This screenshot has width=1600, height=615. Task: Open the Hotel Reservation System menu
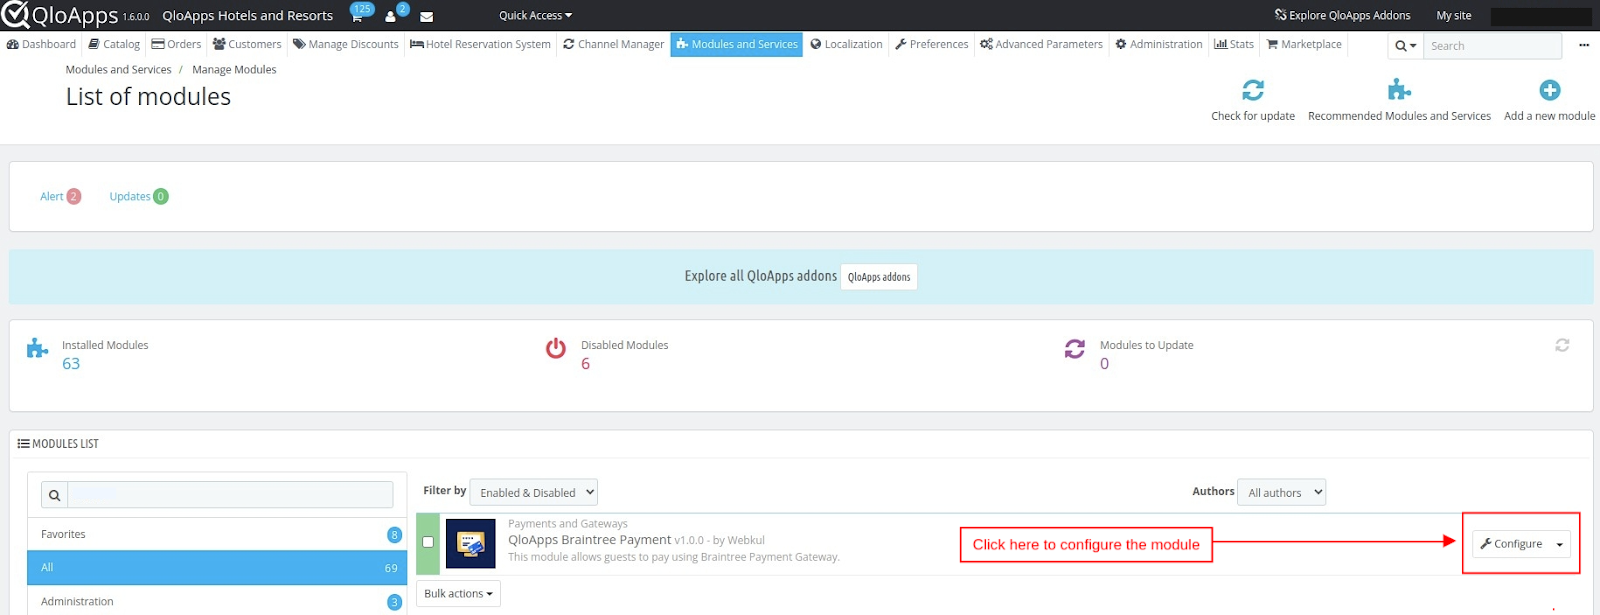[x=480, y=44]
